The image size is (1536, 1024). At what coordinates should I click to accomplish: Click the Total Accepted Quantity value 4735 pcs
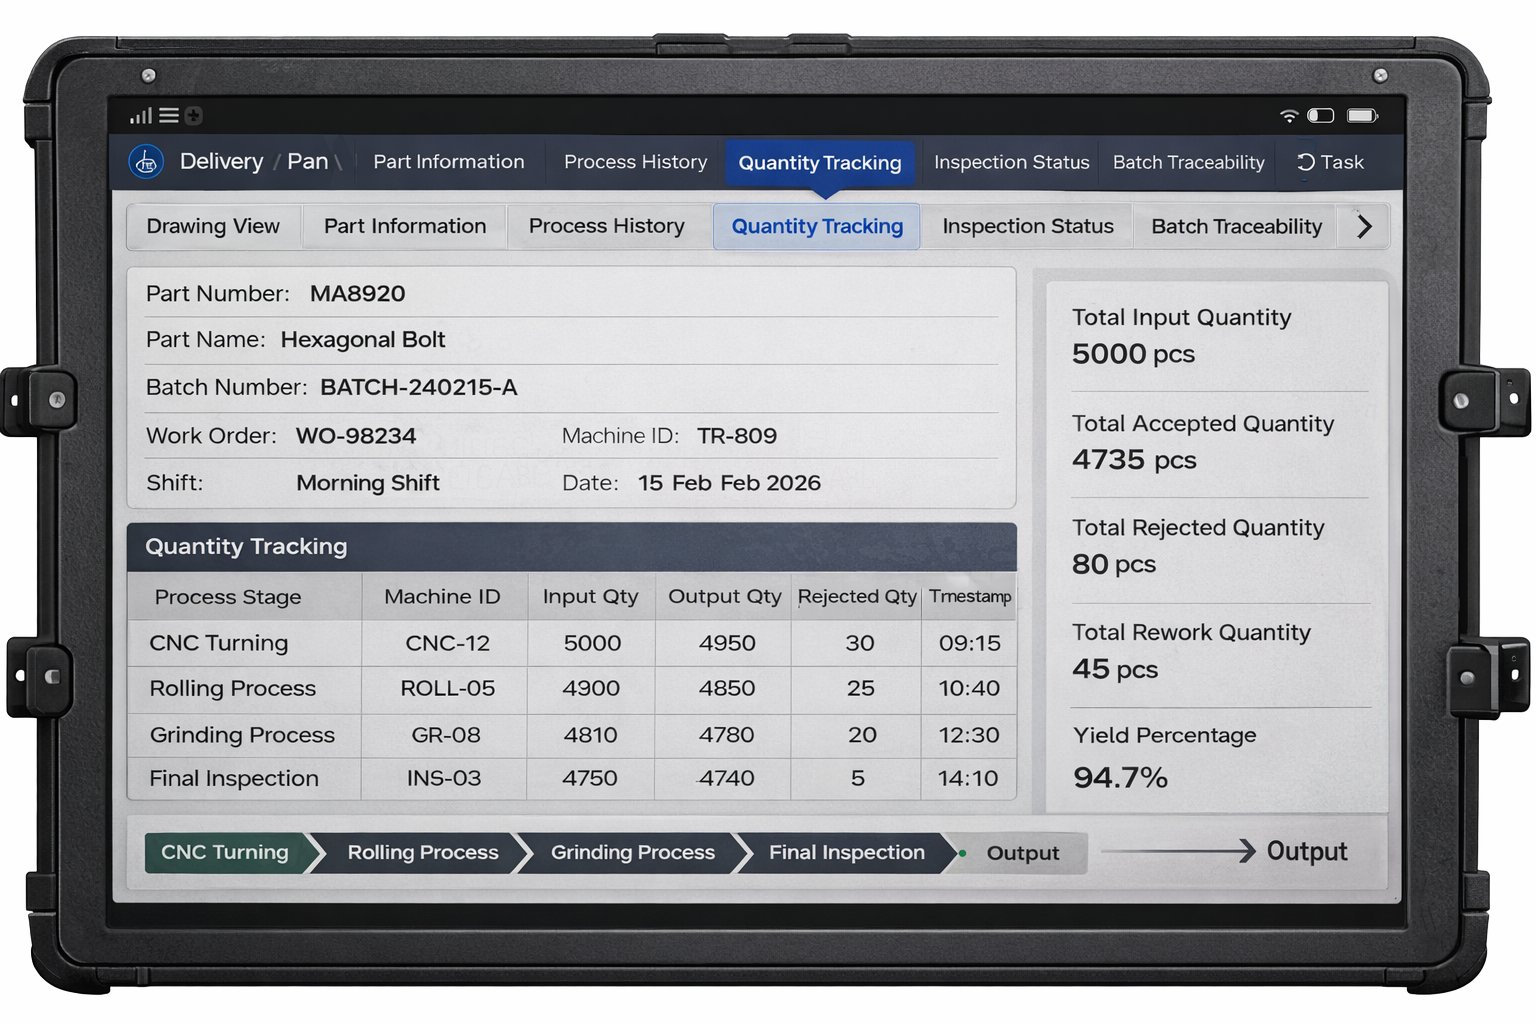[x=1134, y=460]
